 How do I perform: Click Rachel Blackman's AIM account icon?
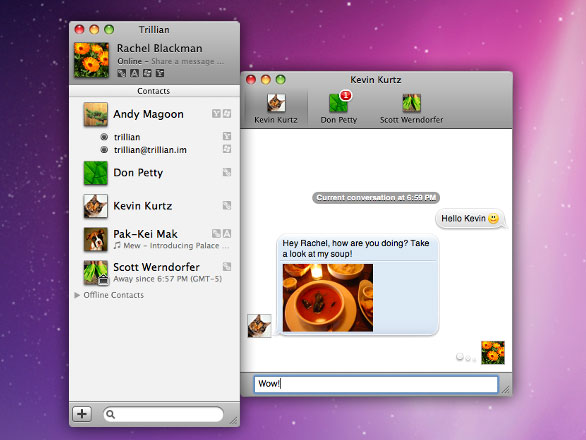[x=135, y=73]
